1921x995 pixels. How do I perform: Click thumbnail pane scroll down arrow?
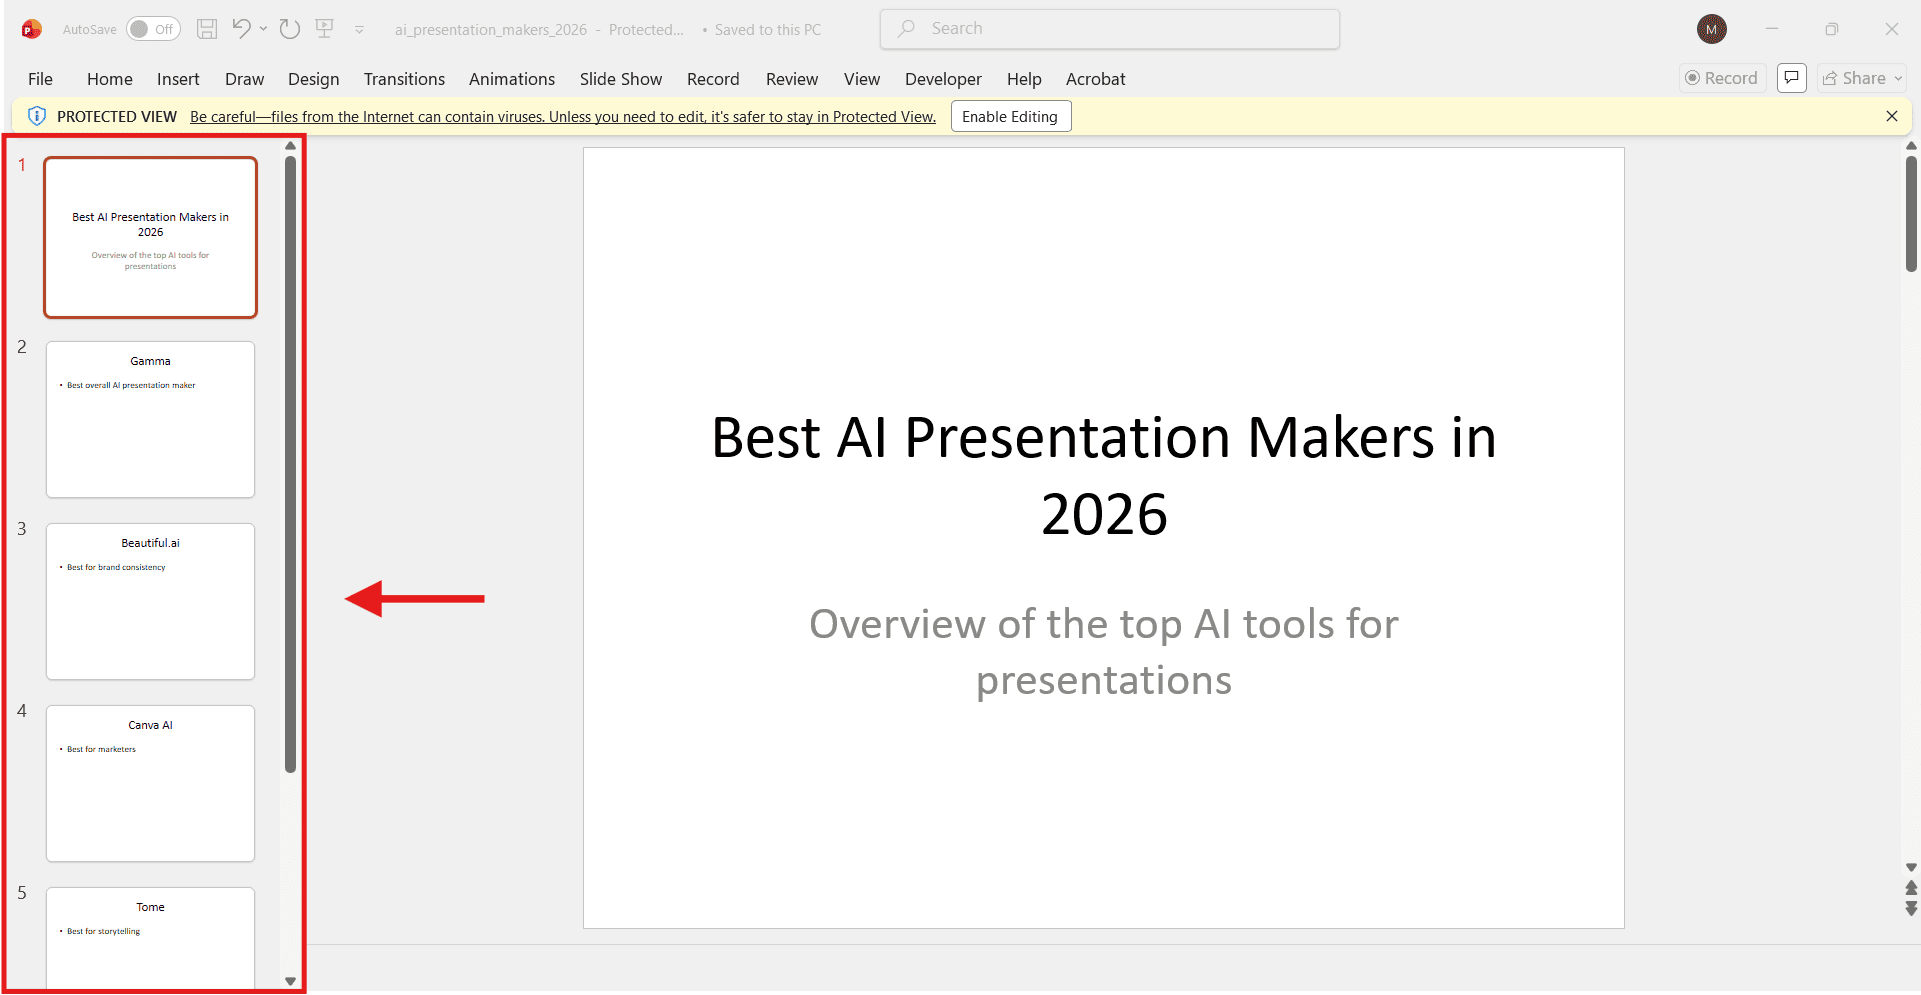point(291,981)
